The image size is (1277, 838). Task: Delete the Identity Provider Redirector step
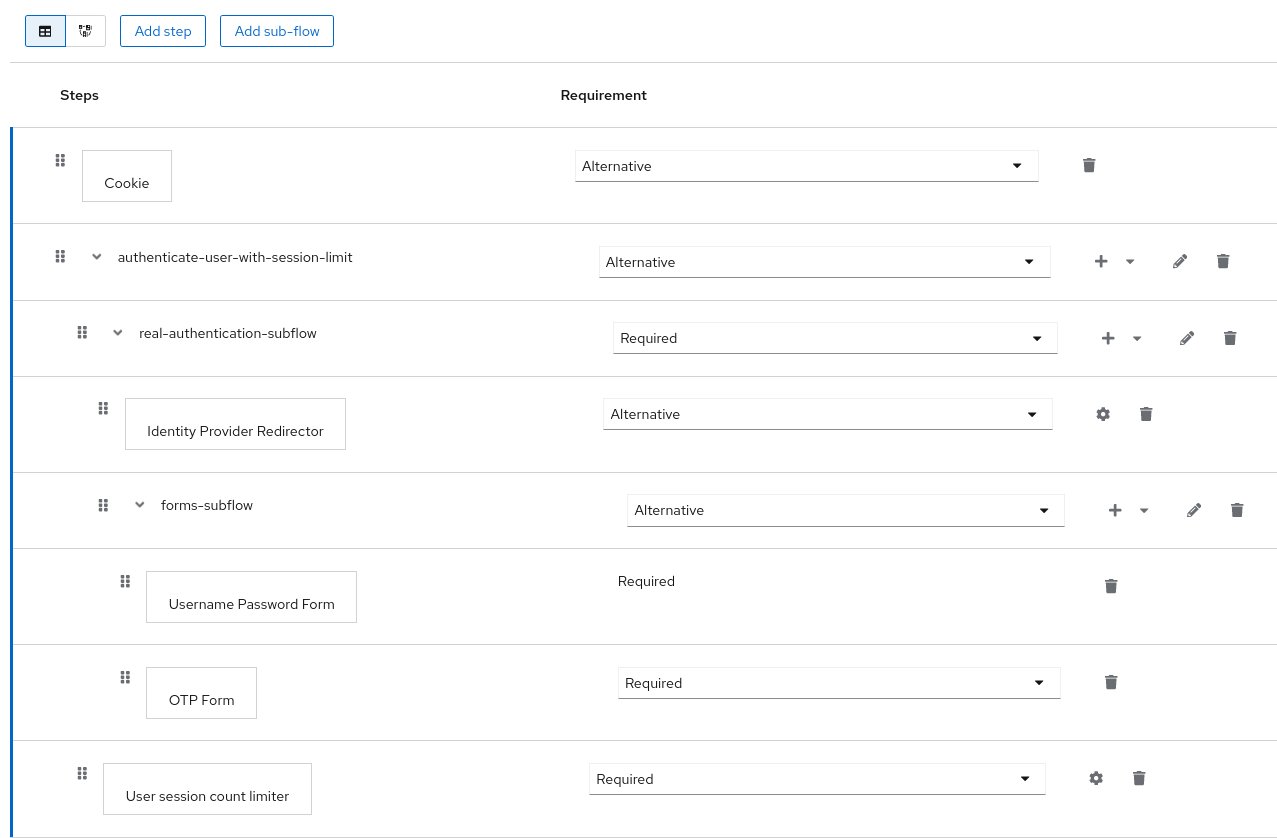(1146, 413)
